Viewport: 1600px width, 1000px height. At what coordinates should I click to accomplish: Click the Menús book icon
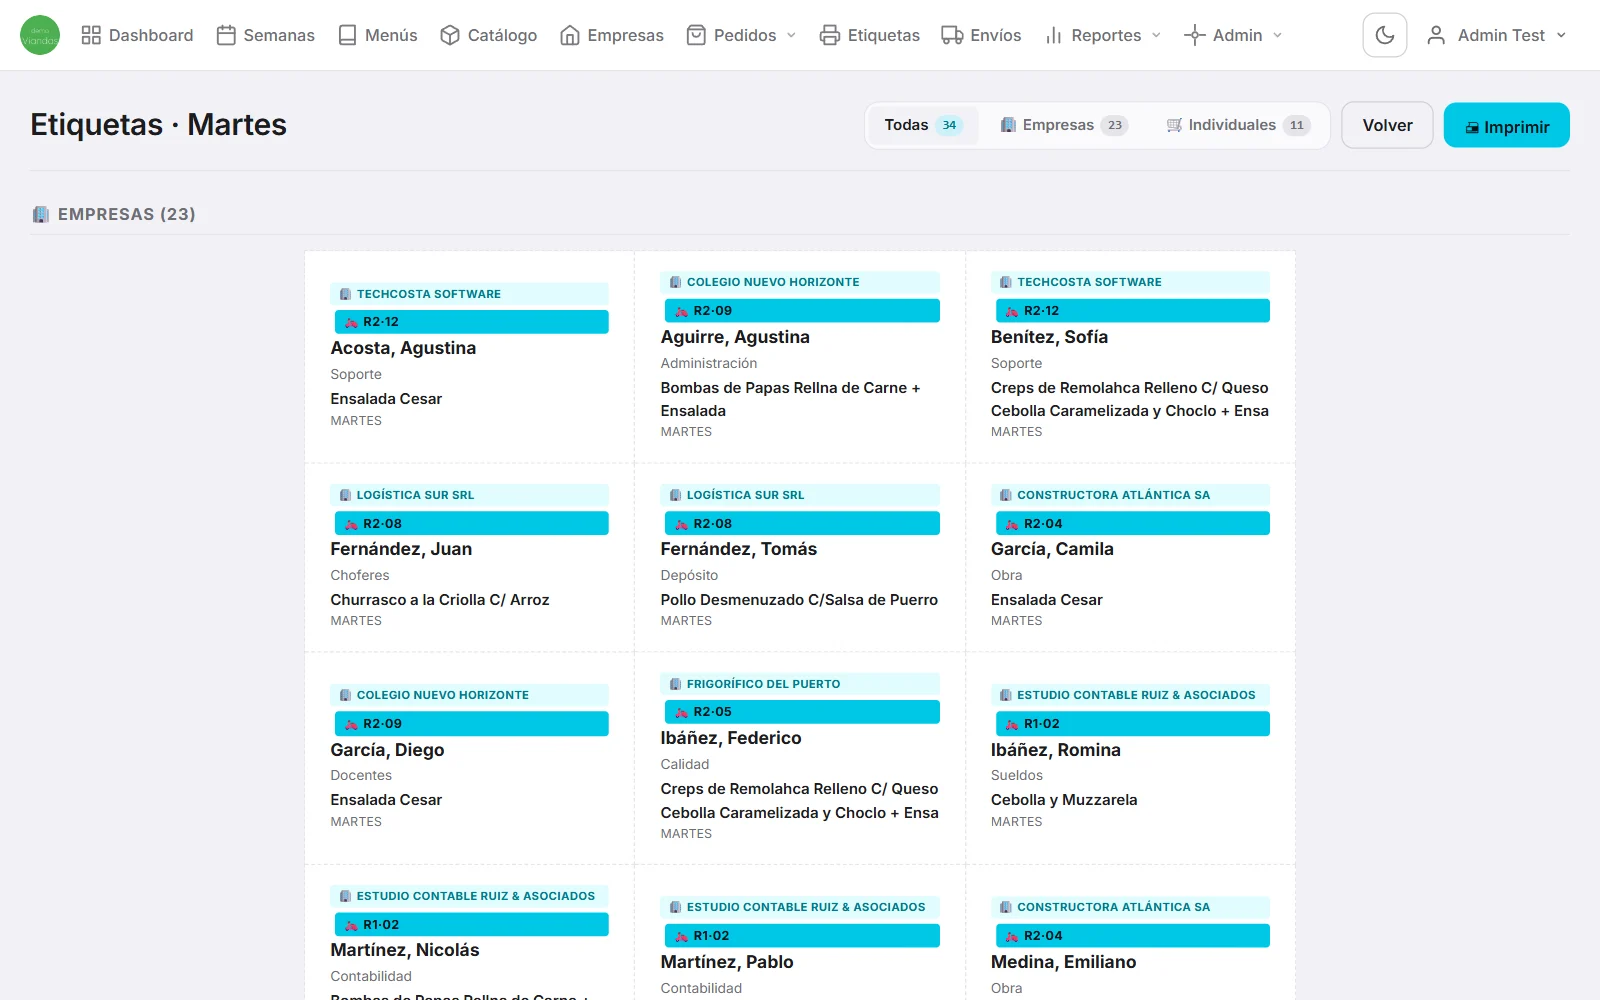point(347,35)
